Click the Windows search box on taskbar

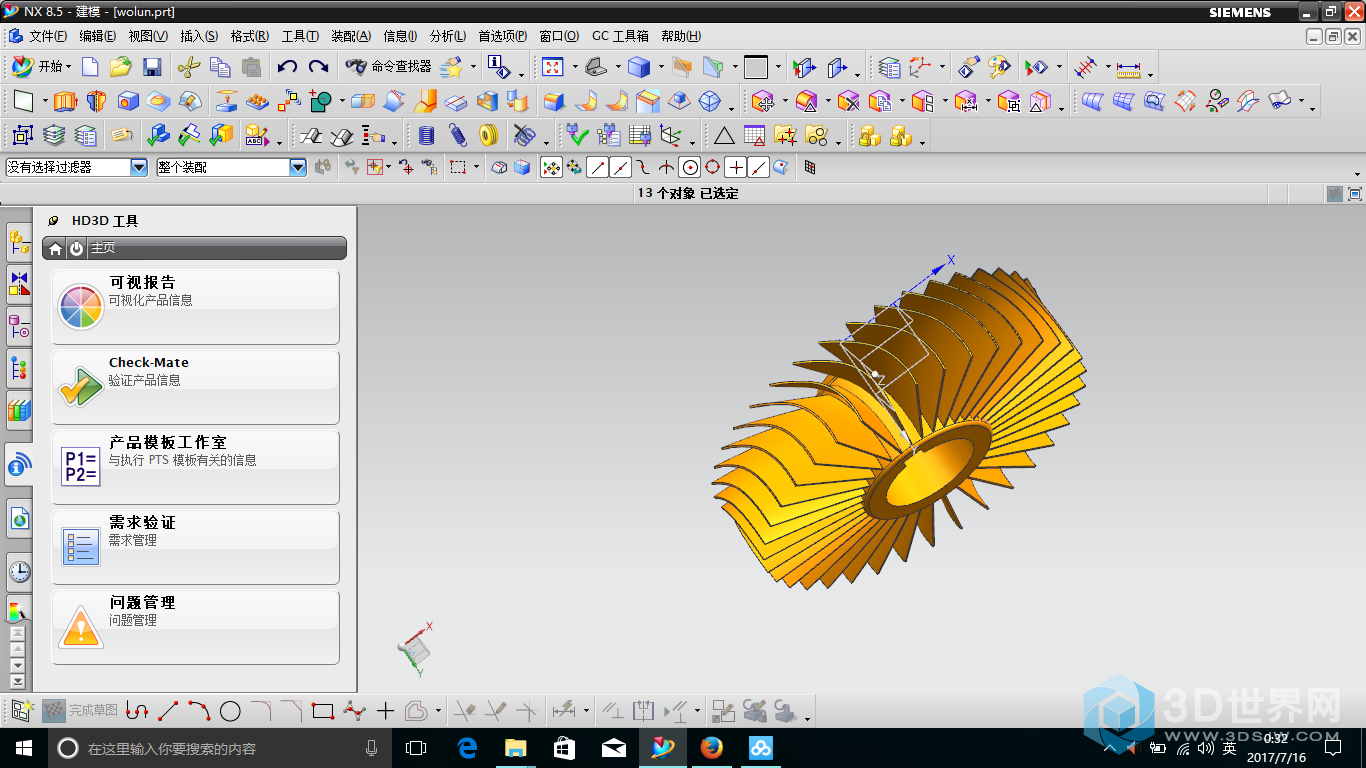coord(219,748)
